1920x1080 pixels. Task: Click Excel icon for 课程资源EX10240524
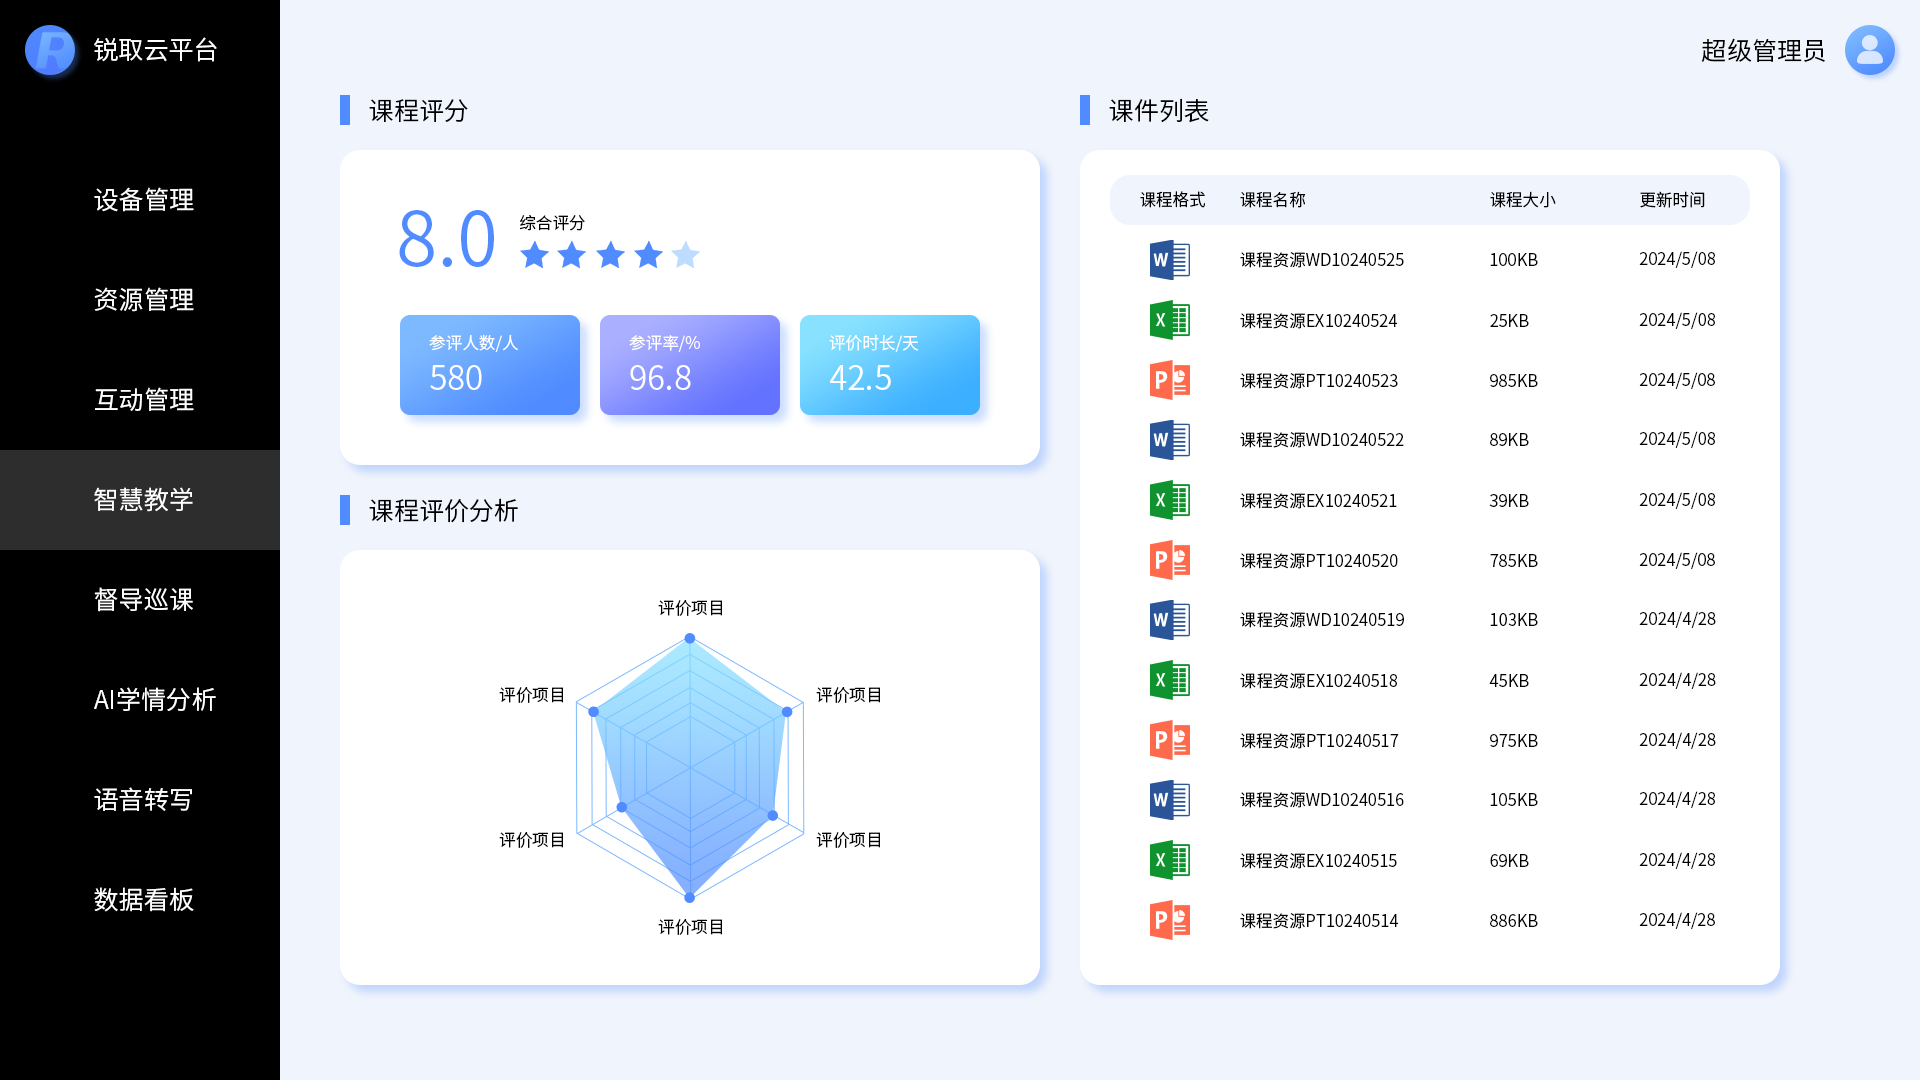tap(1169, 320)
